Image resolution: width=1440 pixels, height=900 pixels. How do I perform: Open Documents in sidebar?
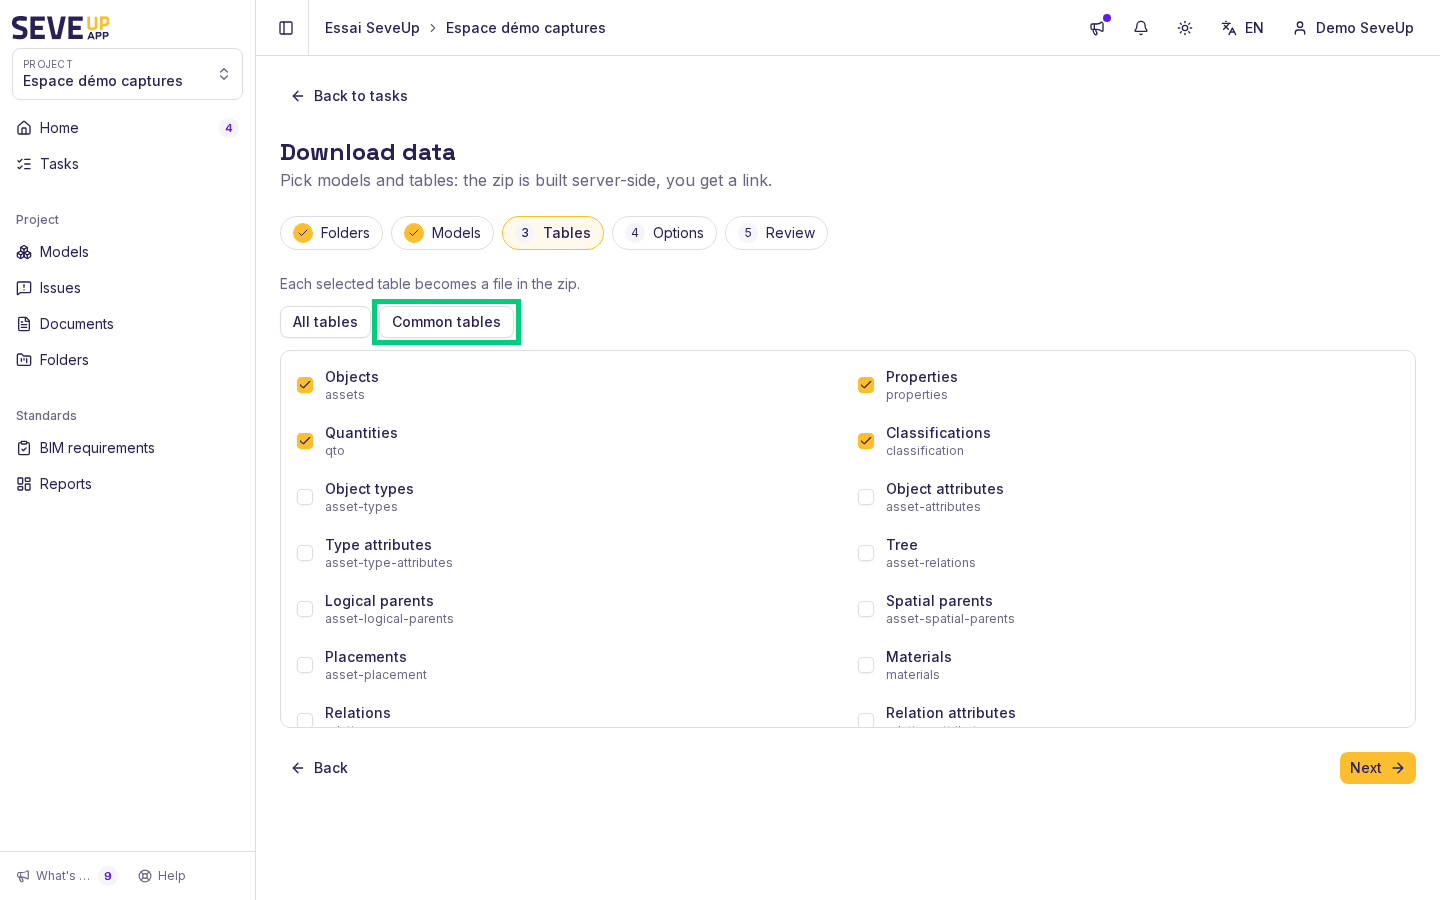tap(127, 324)
